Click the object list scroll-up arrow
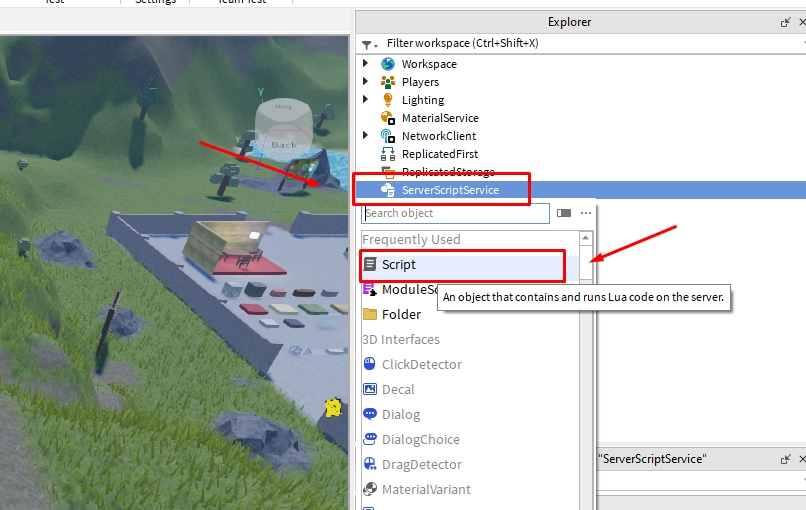The image size is (806, 510). [585, 238]
